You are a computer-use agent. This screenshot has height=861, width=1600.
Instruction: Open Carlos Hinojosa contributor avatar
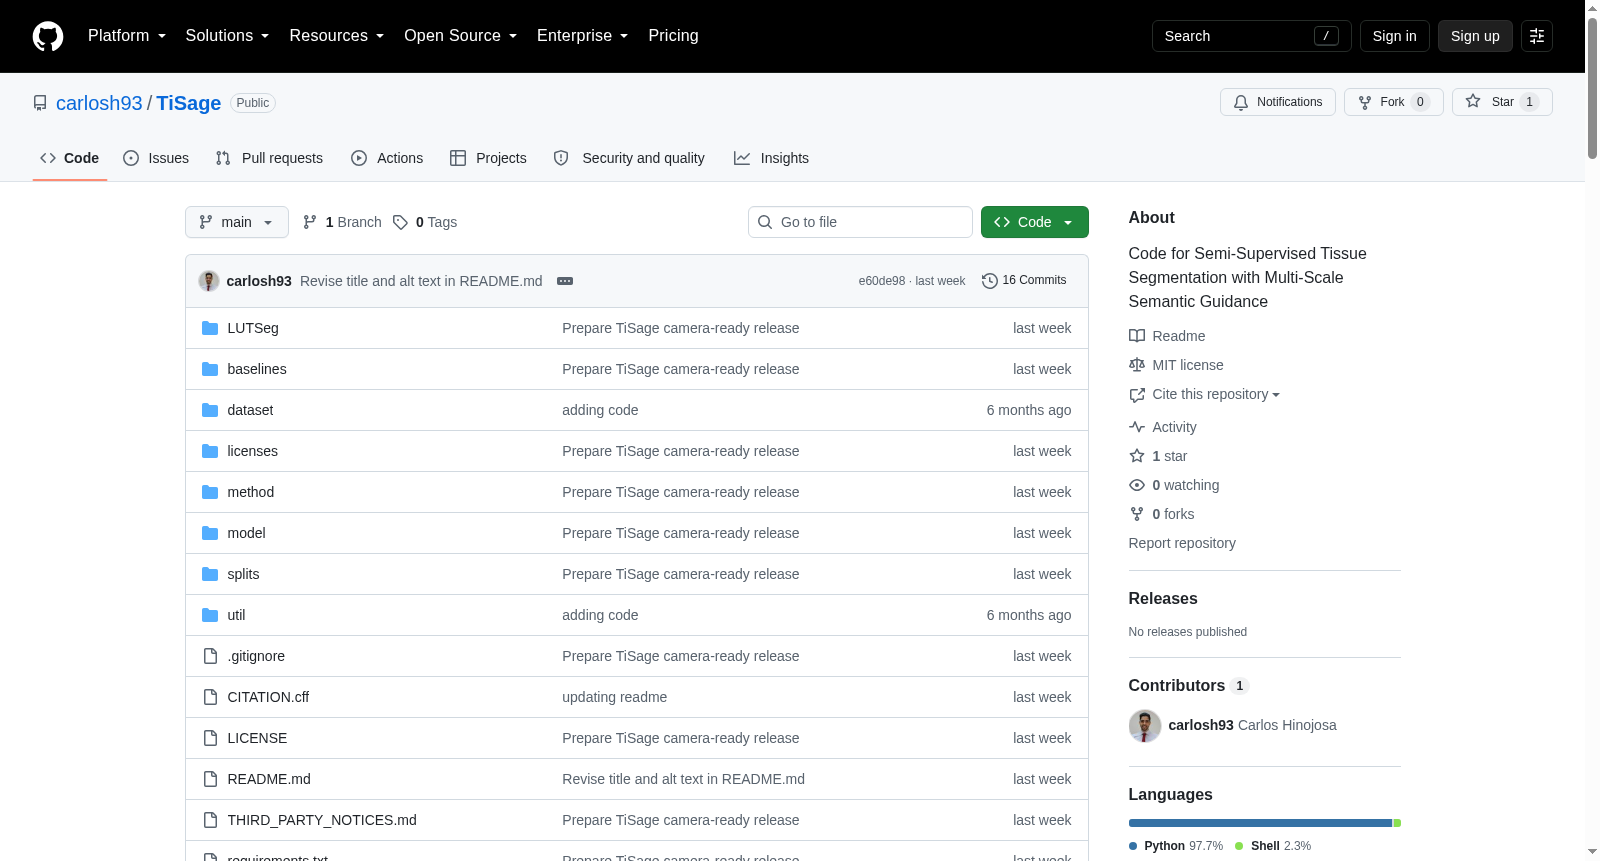click(1145, 726)
